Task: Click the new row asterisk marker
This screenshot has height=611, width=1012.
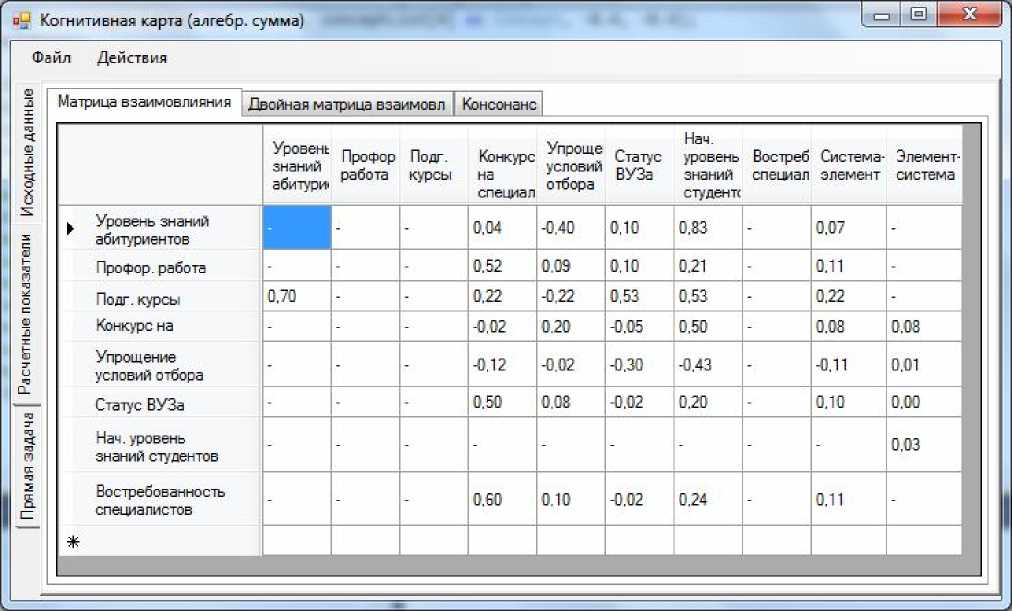Action: [x=70, y=541]
